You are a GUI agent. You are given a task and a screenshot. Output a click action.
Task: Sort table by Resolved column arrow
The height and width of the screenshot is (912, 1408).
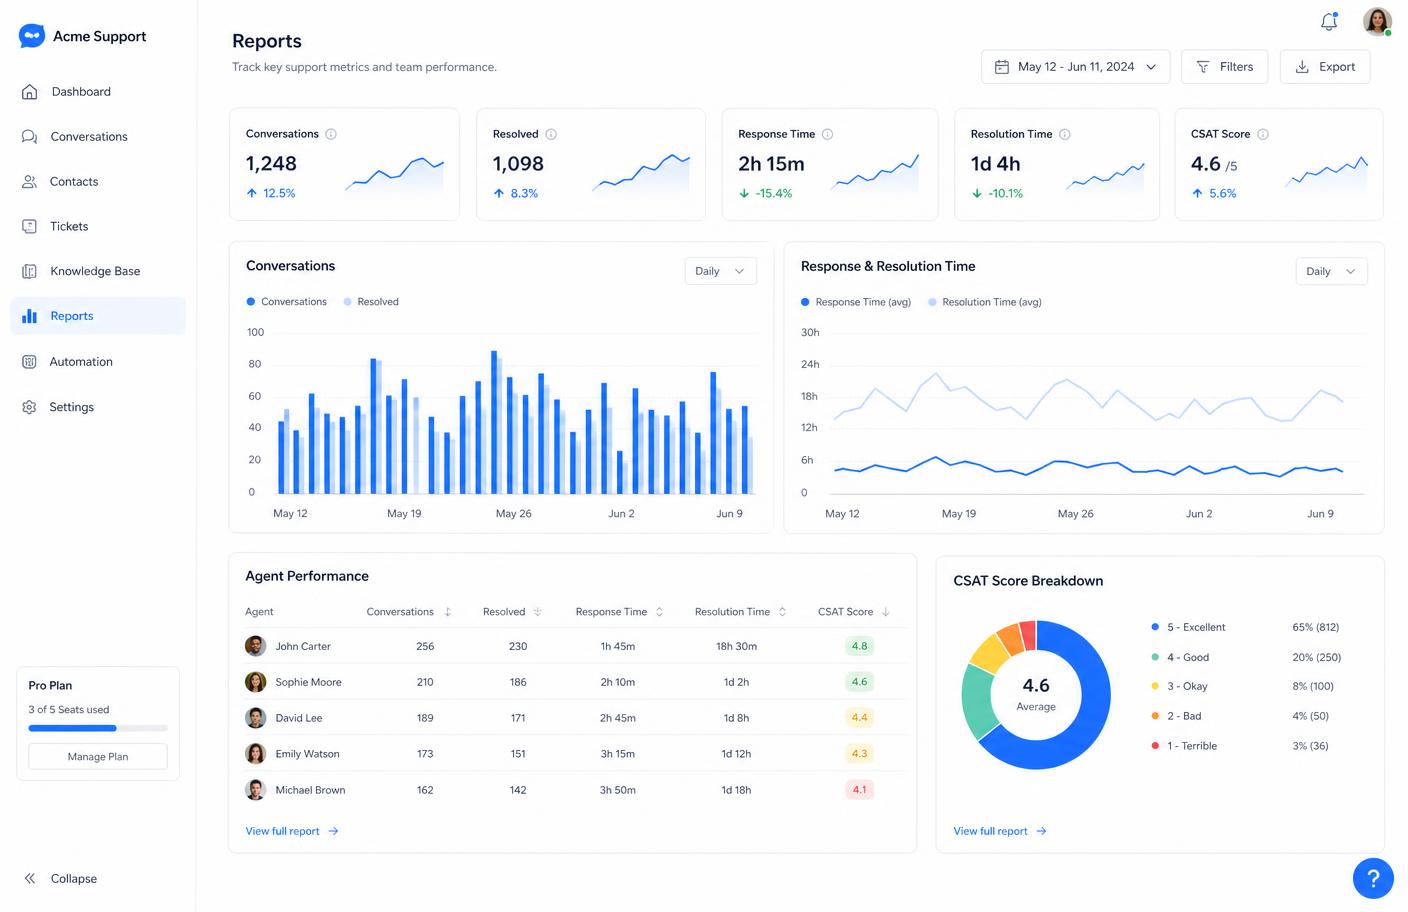point(538,612)
